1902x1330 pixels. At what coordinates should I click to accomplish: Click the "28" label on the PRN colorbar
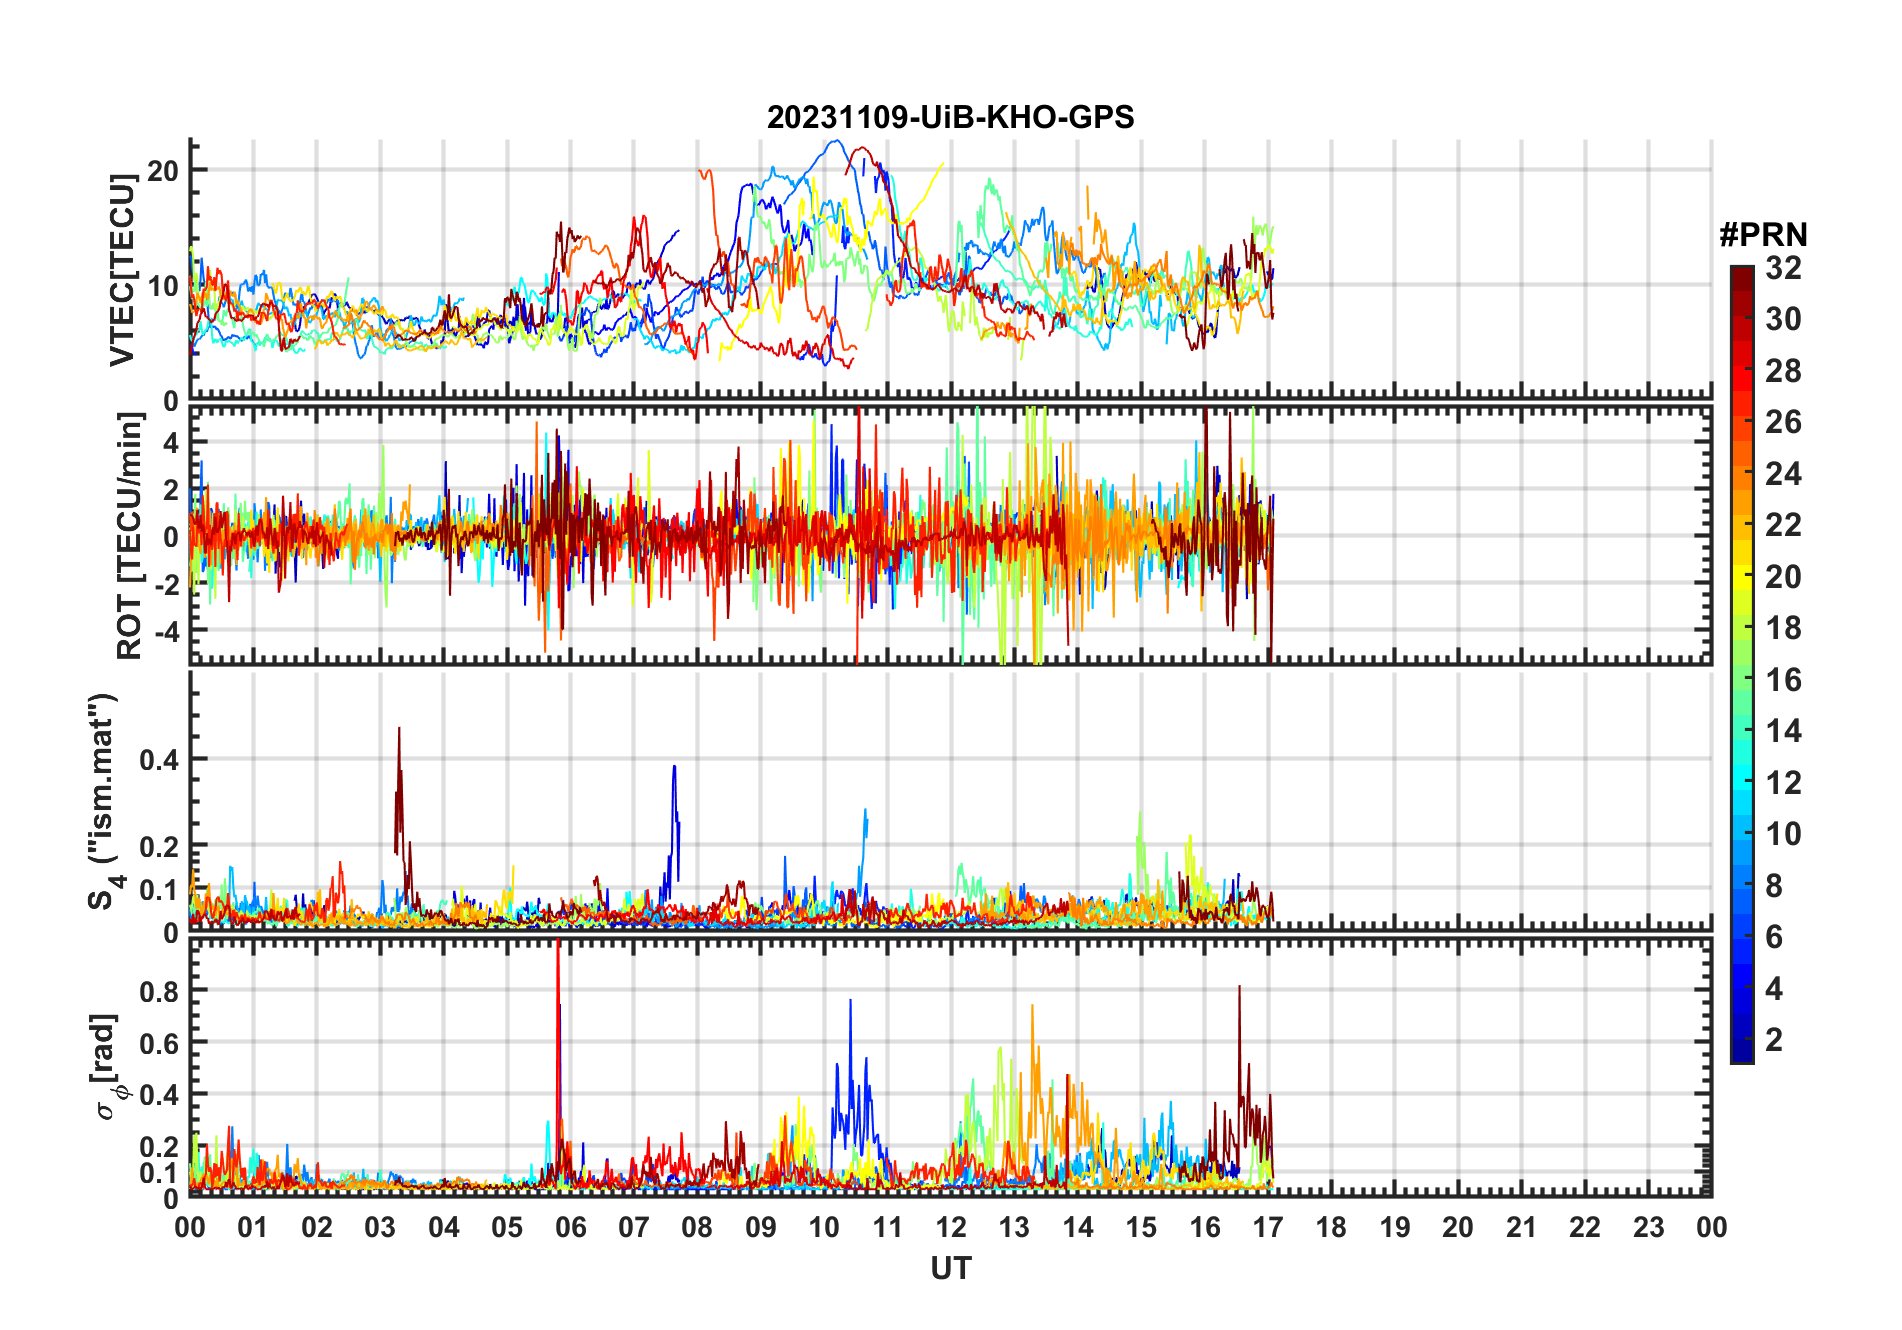click(x=1783, y=371)
